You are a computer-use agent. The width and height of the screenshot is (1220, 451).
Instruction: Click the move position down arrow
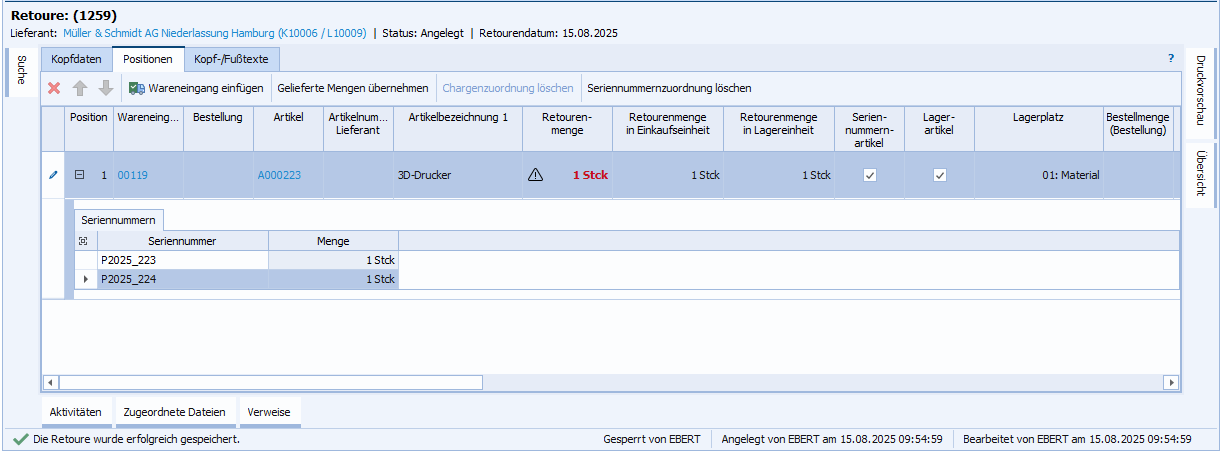(105, 88)
